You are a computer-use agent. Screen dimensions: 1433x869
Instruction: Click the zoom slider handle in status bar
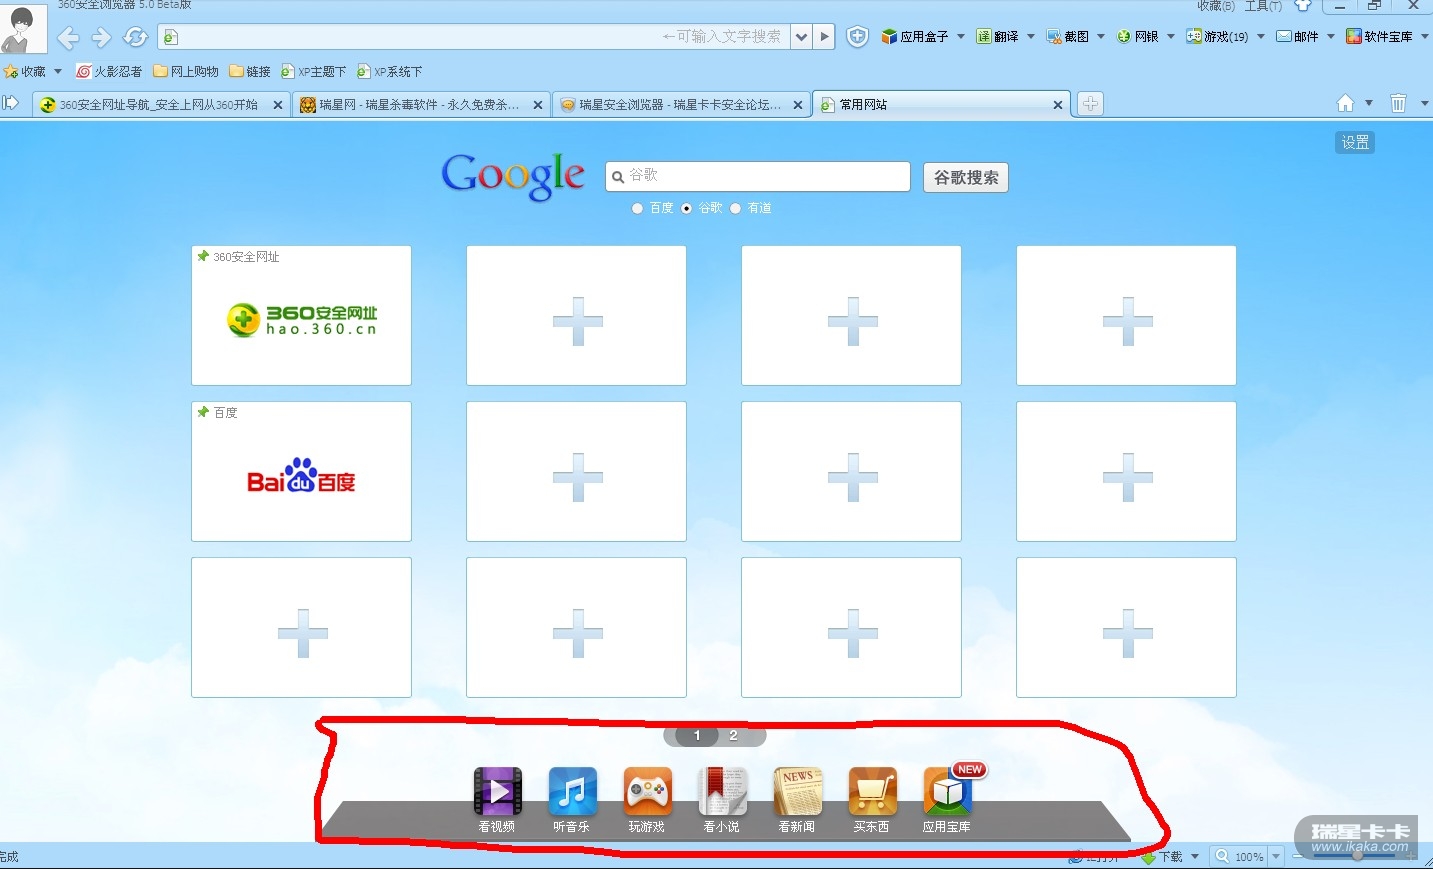point(1357,856)
